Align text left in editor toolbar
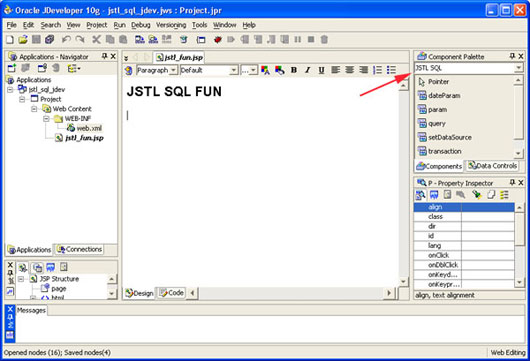 (x=335, y=70)
